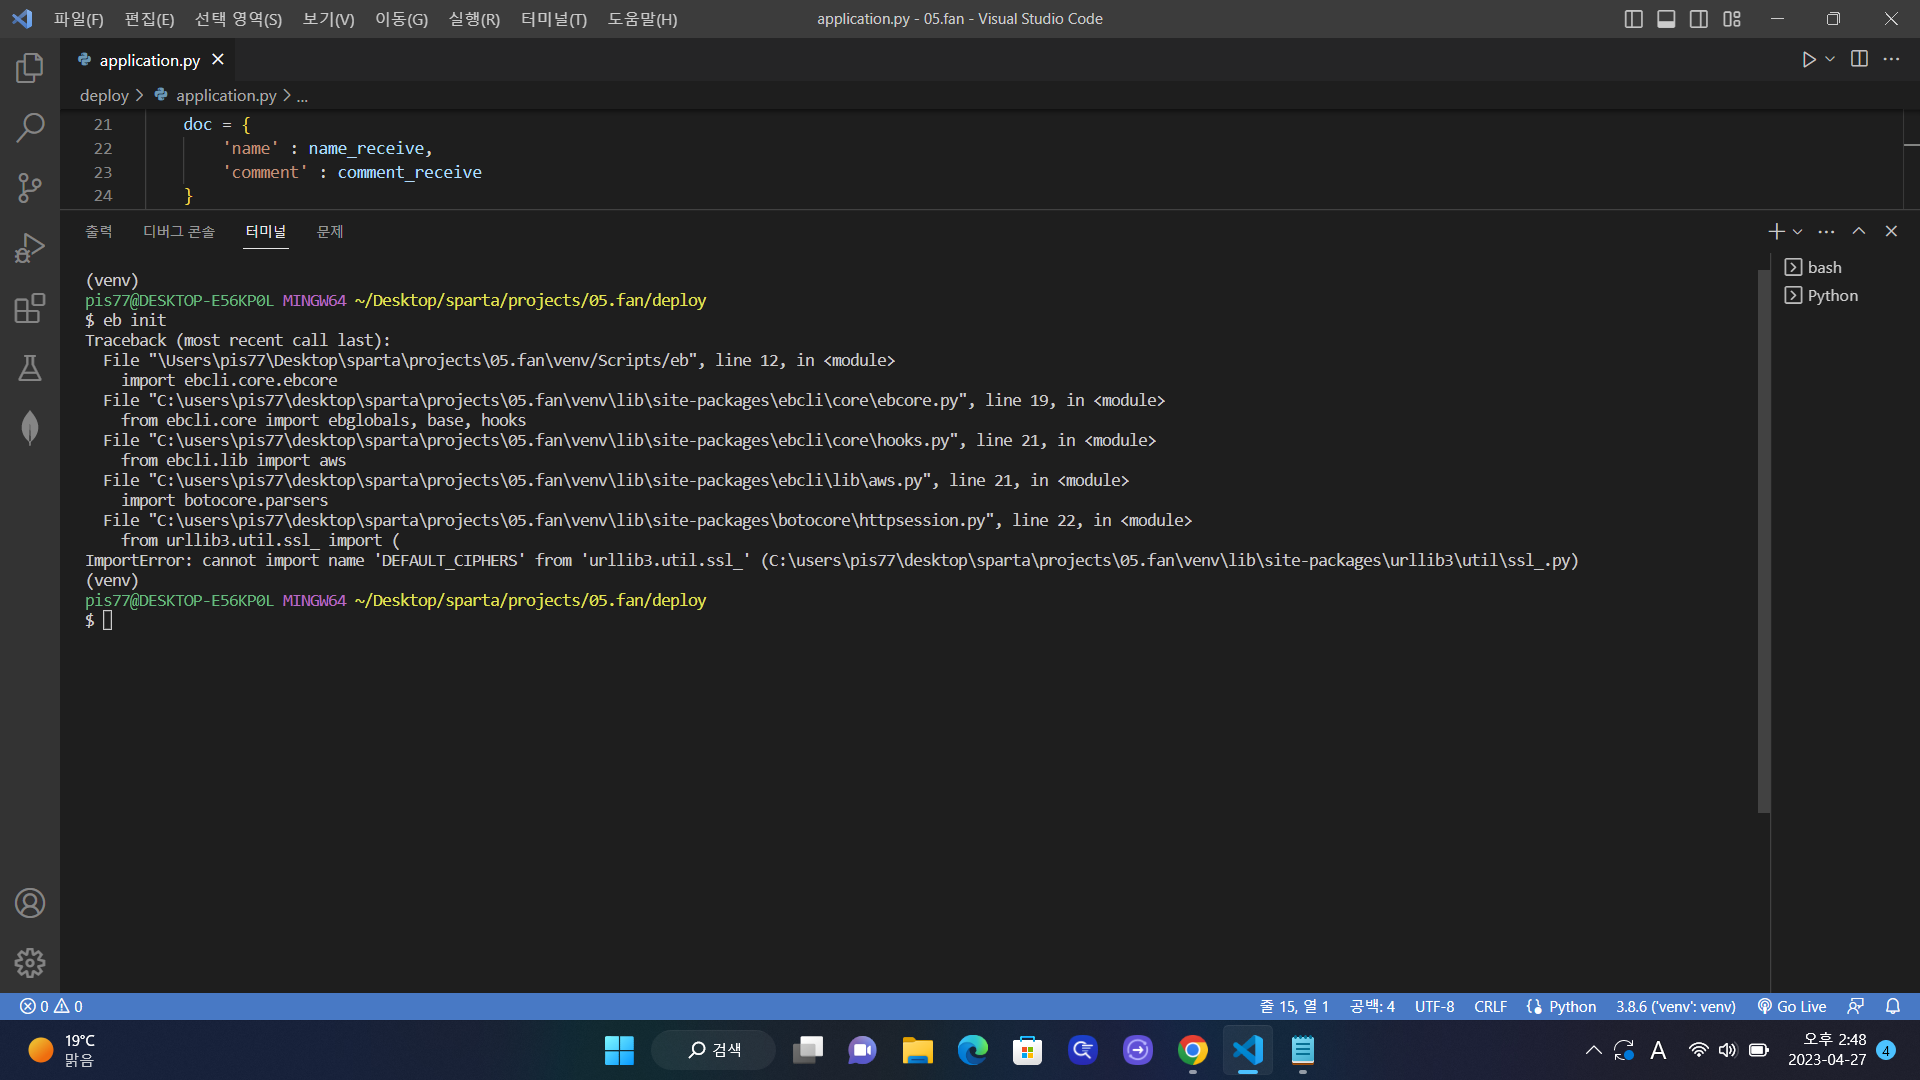Open Google Chrome from taskbar

click(x=1192, y=1050)
